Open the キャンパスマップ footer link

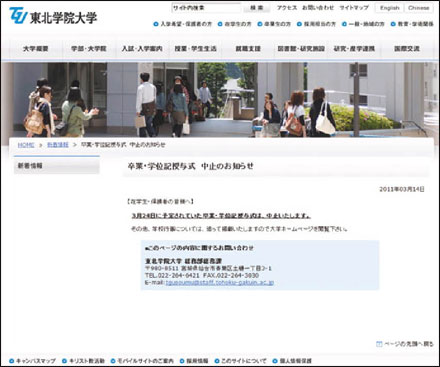(x=36, y=361)
